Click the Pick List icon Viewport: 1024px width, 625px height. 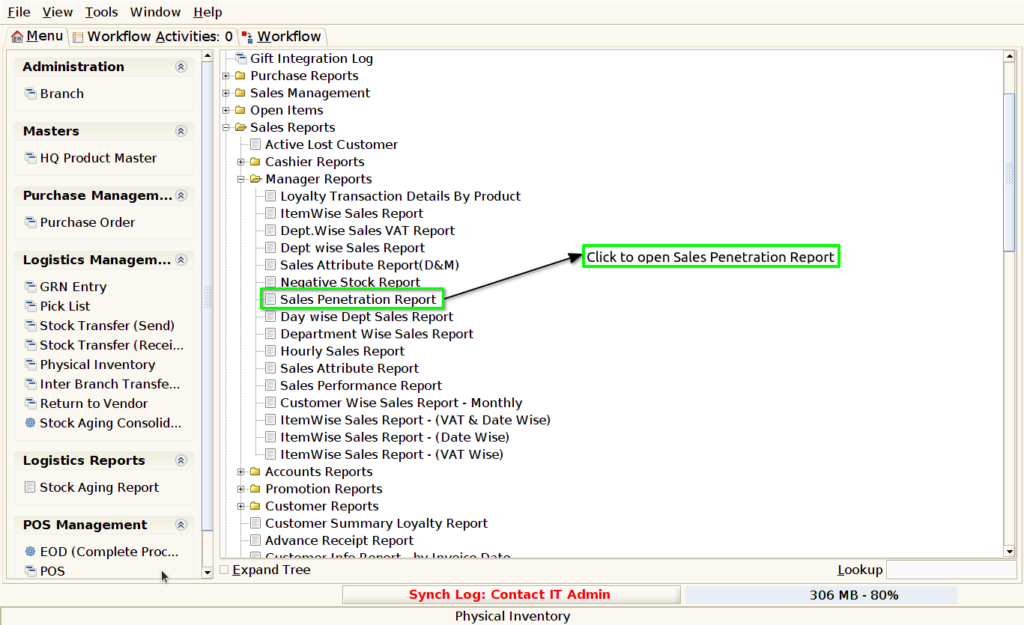30,306
